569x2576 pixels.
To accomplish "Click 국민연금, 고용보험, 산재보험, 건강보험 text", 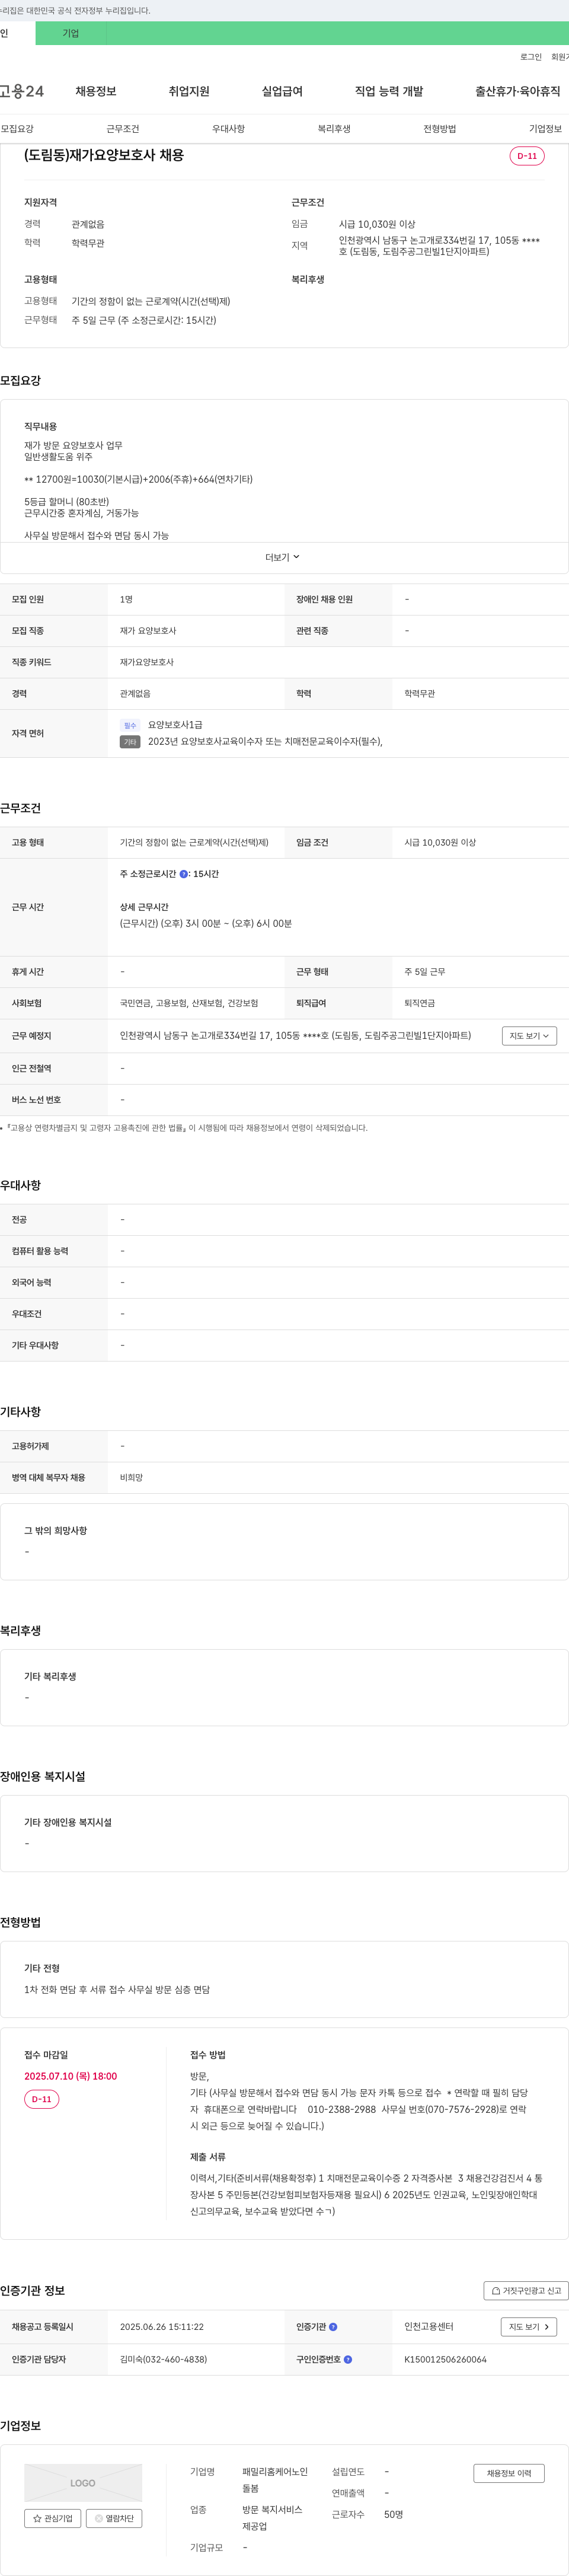I will [x=189, y=1003].
